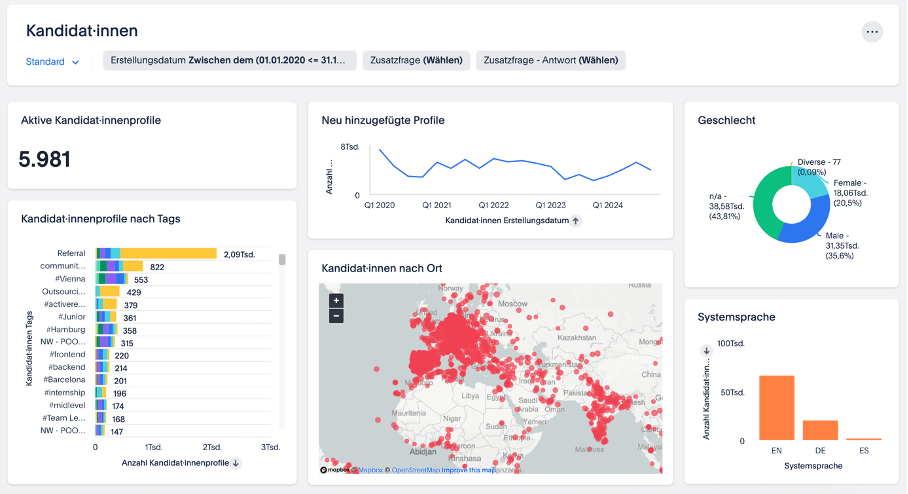
Task: Open the Standard view dropdown
Action: [52, 62]
